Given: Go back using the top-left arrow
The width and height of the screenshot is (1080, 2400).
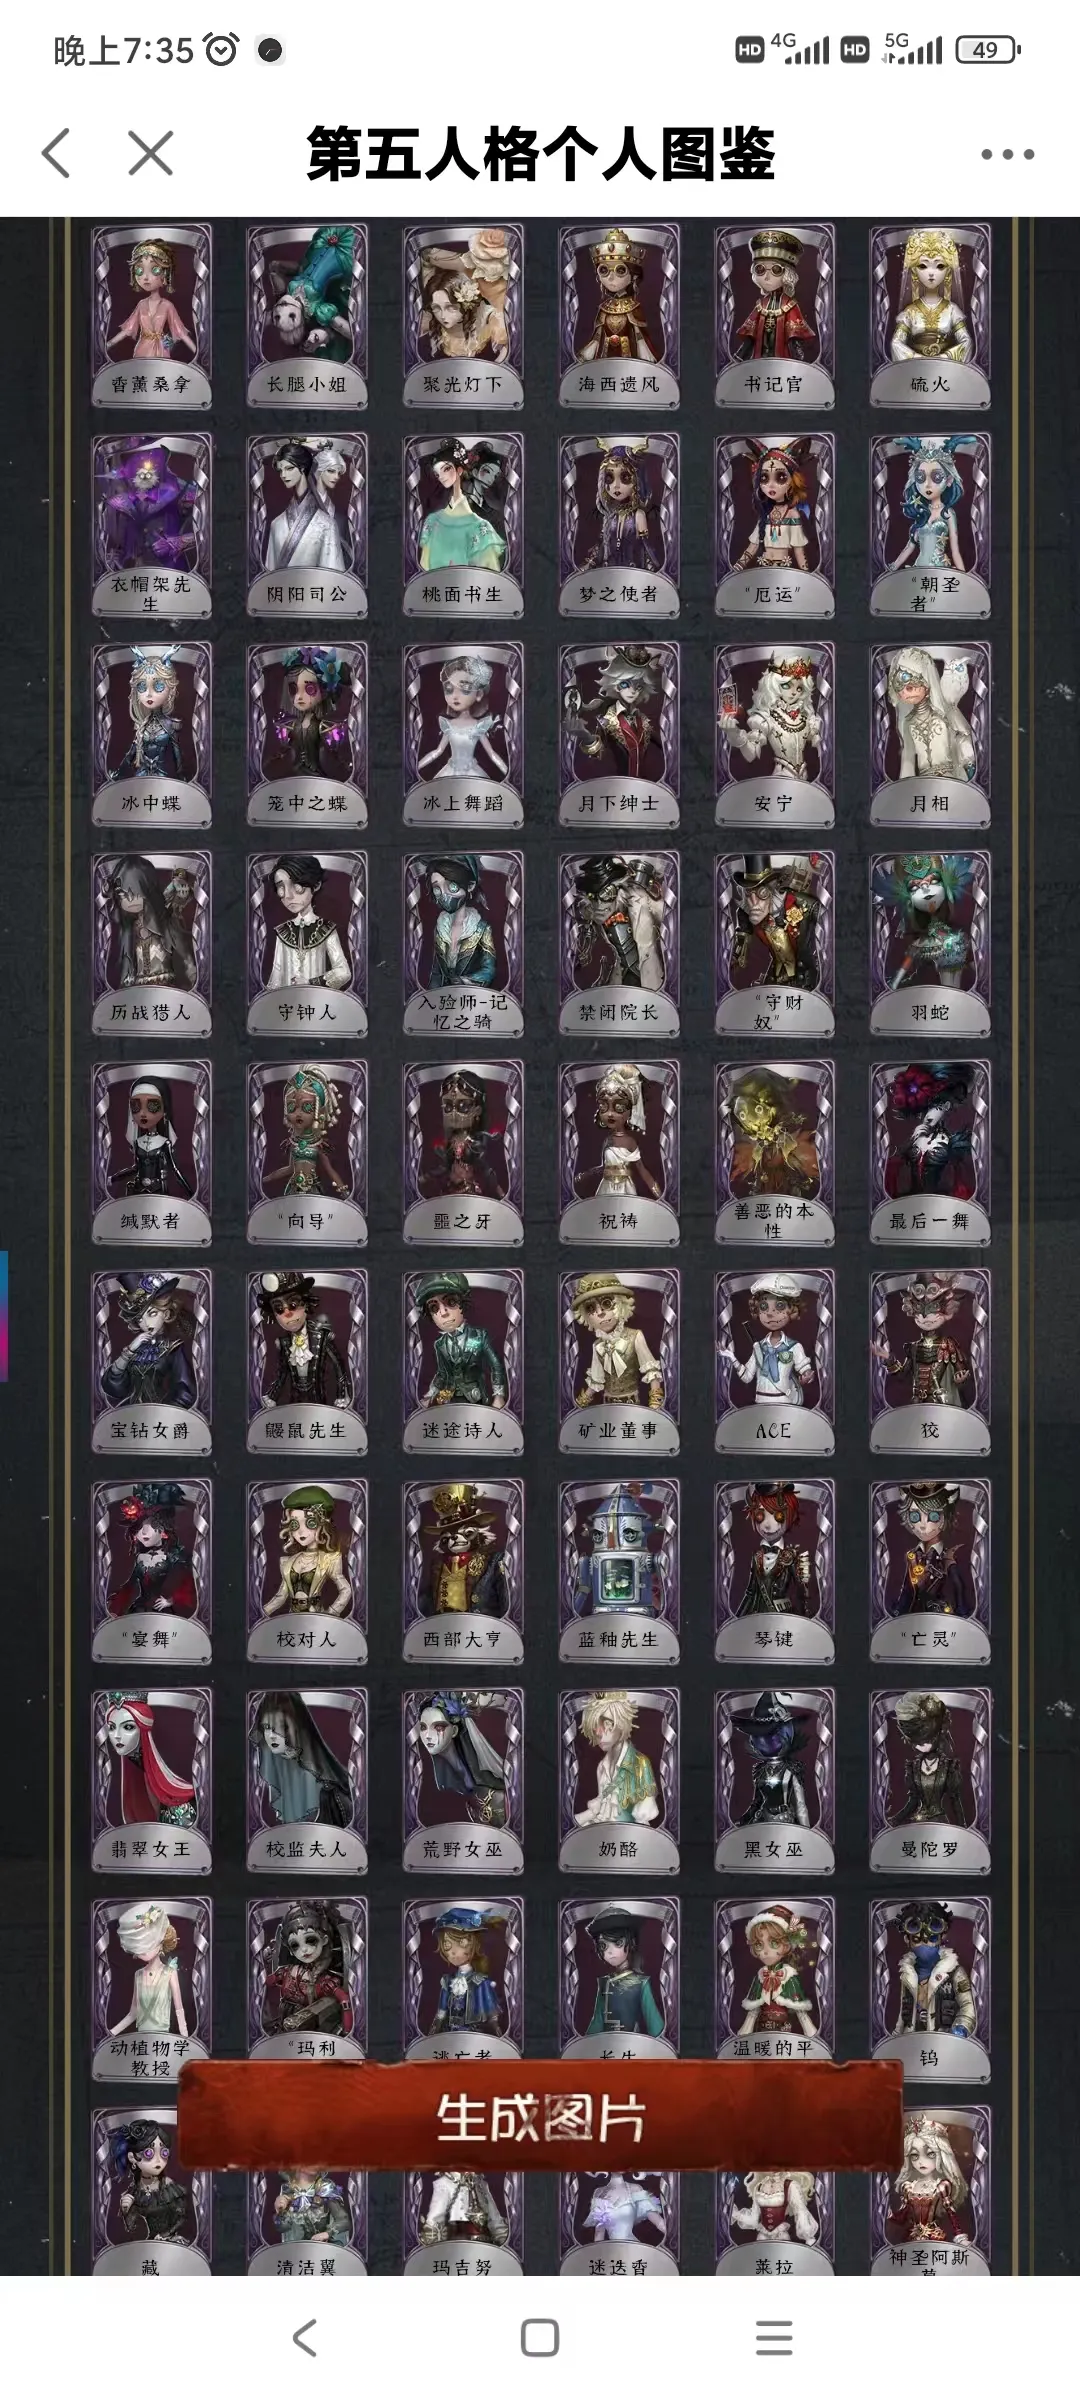Looking at the screenshot, I should click(x=57, y=153).
